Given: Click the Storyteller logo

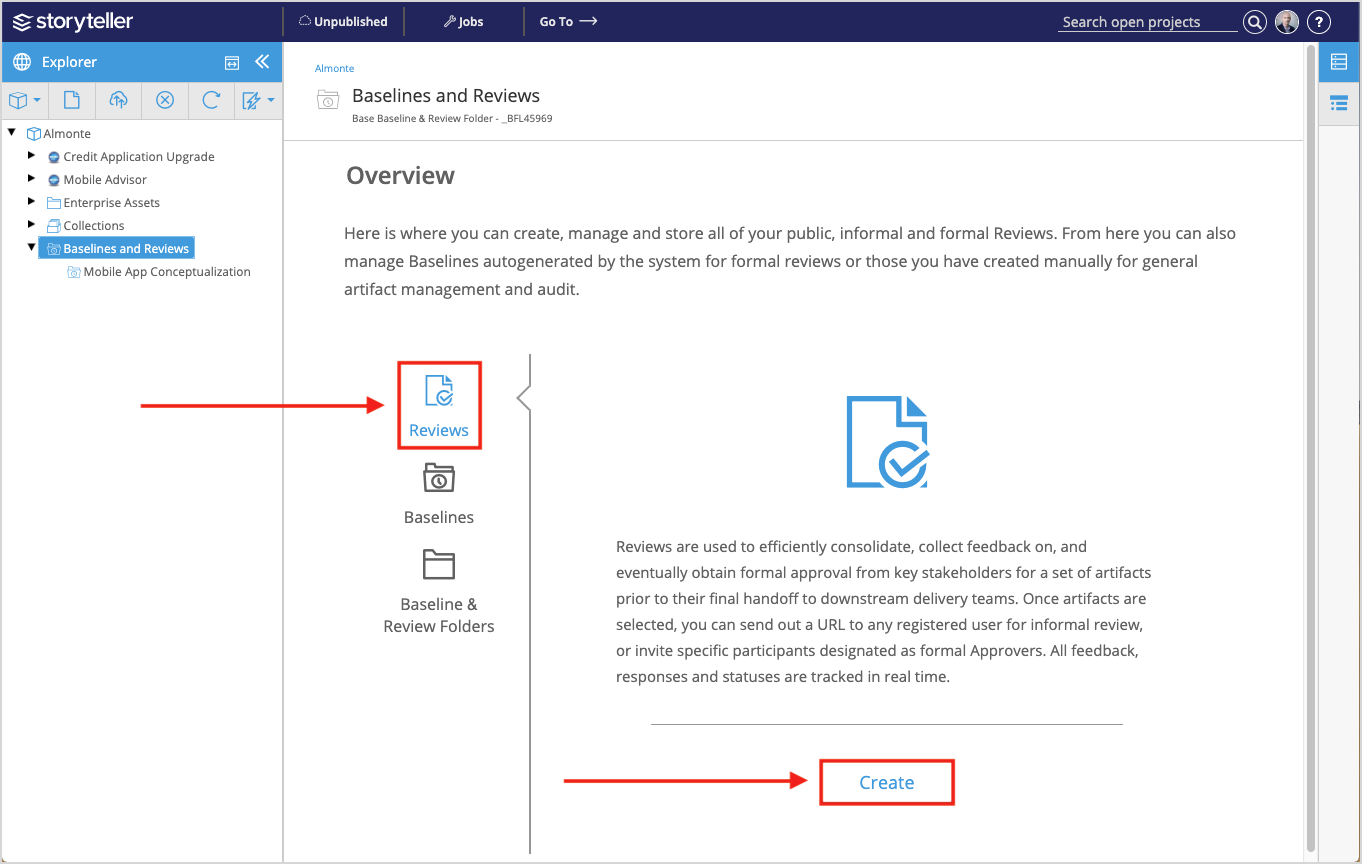Looking at the screenshot, I should point(72,21).
